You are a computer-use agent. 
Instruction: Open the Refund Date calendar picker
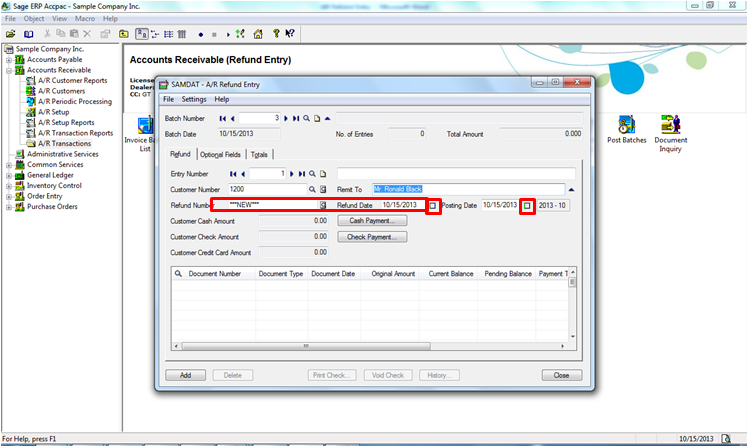(433, 206)
